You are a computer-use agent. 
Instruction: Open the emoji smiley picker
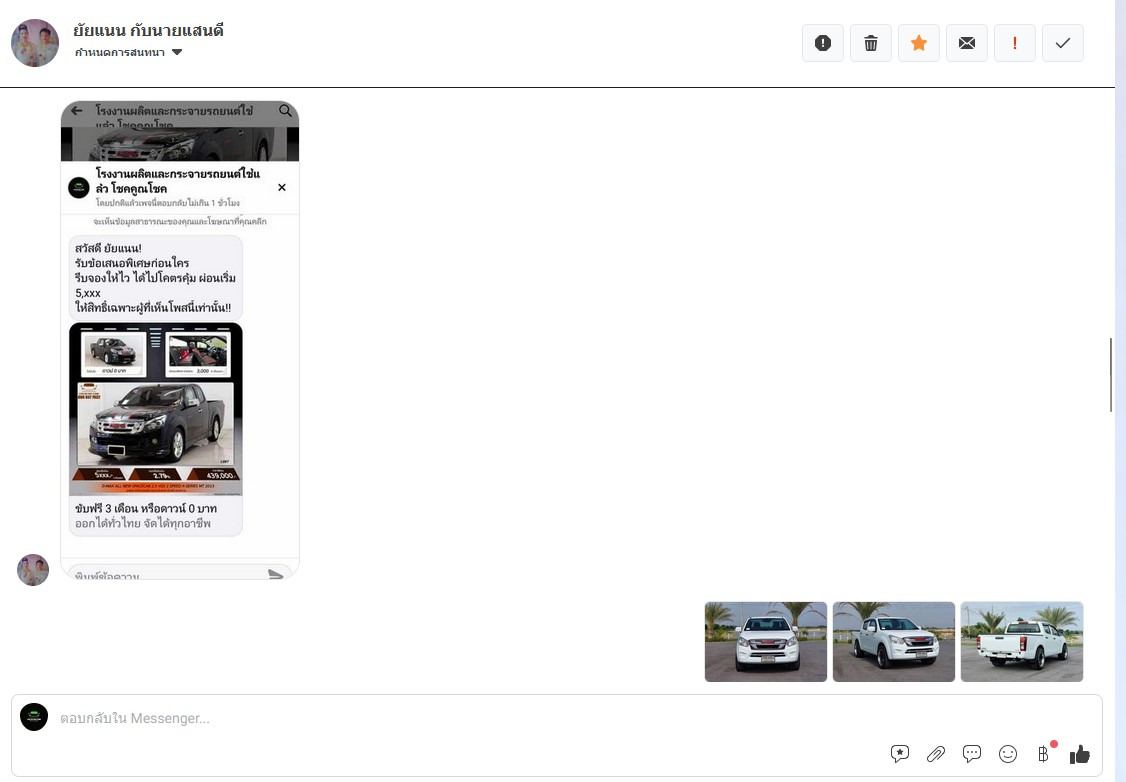1008,754
